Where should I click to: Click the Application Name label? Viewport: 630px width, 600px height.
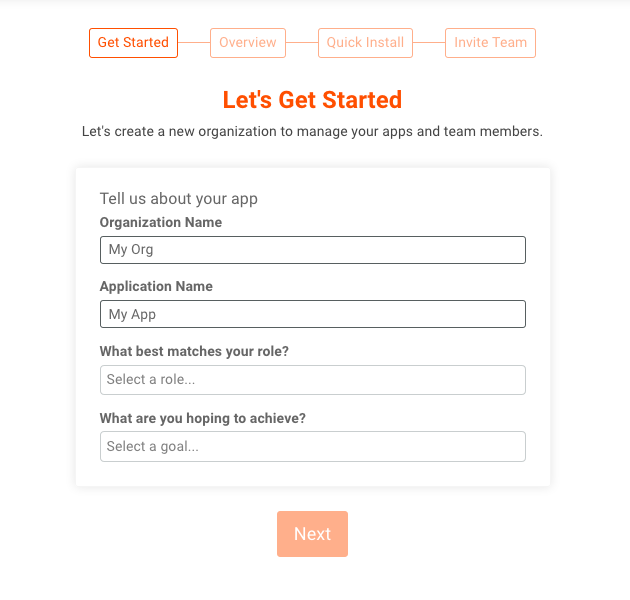(156, 286)
